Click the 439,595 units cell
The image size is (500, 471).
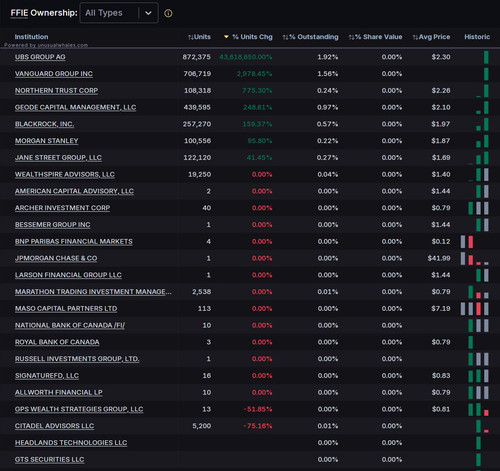point(197,107)
